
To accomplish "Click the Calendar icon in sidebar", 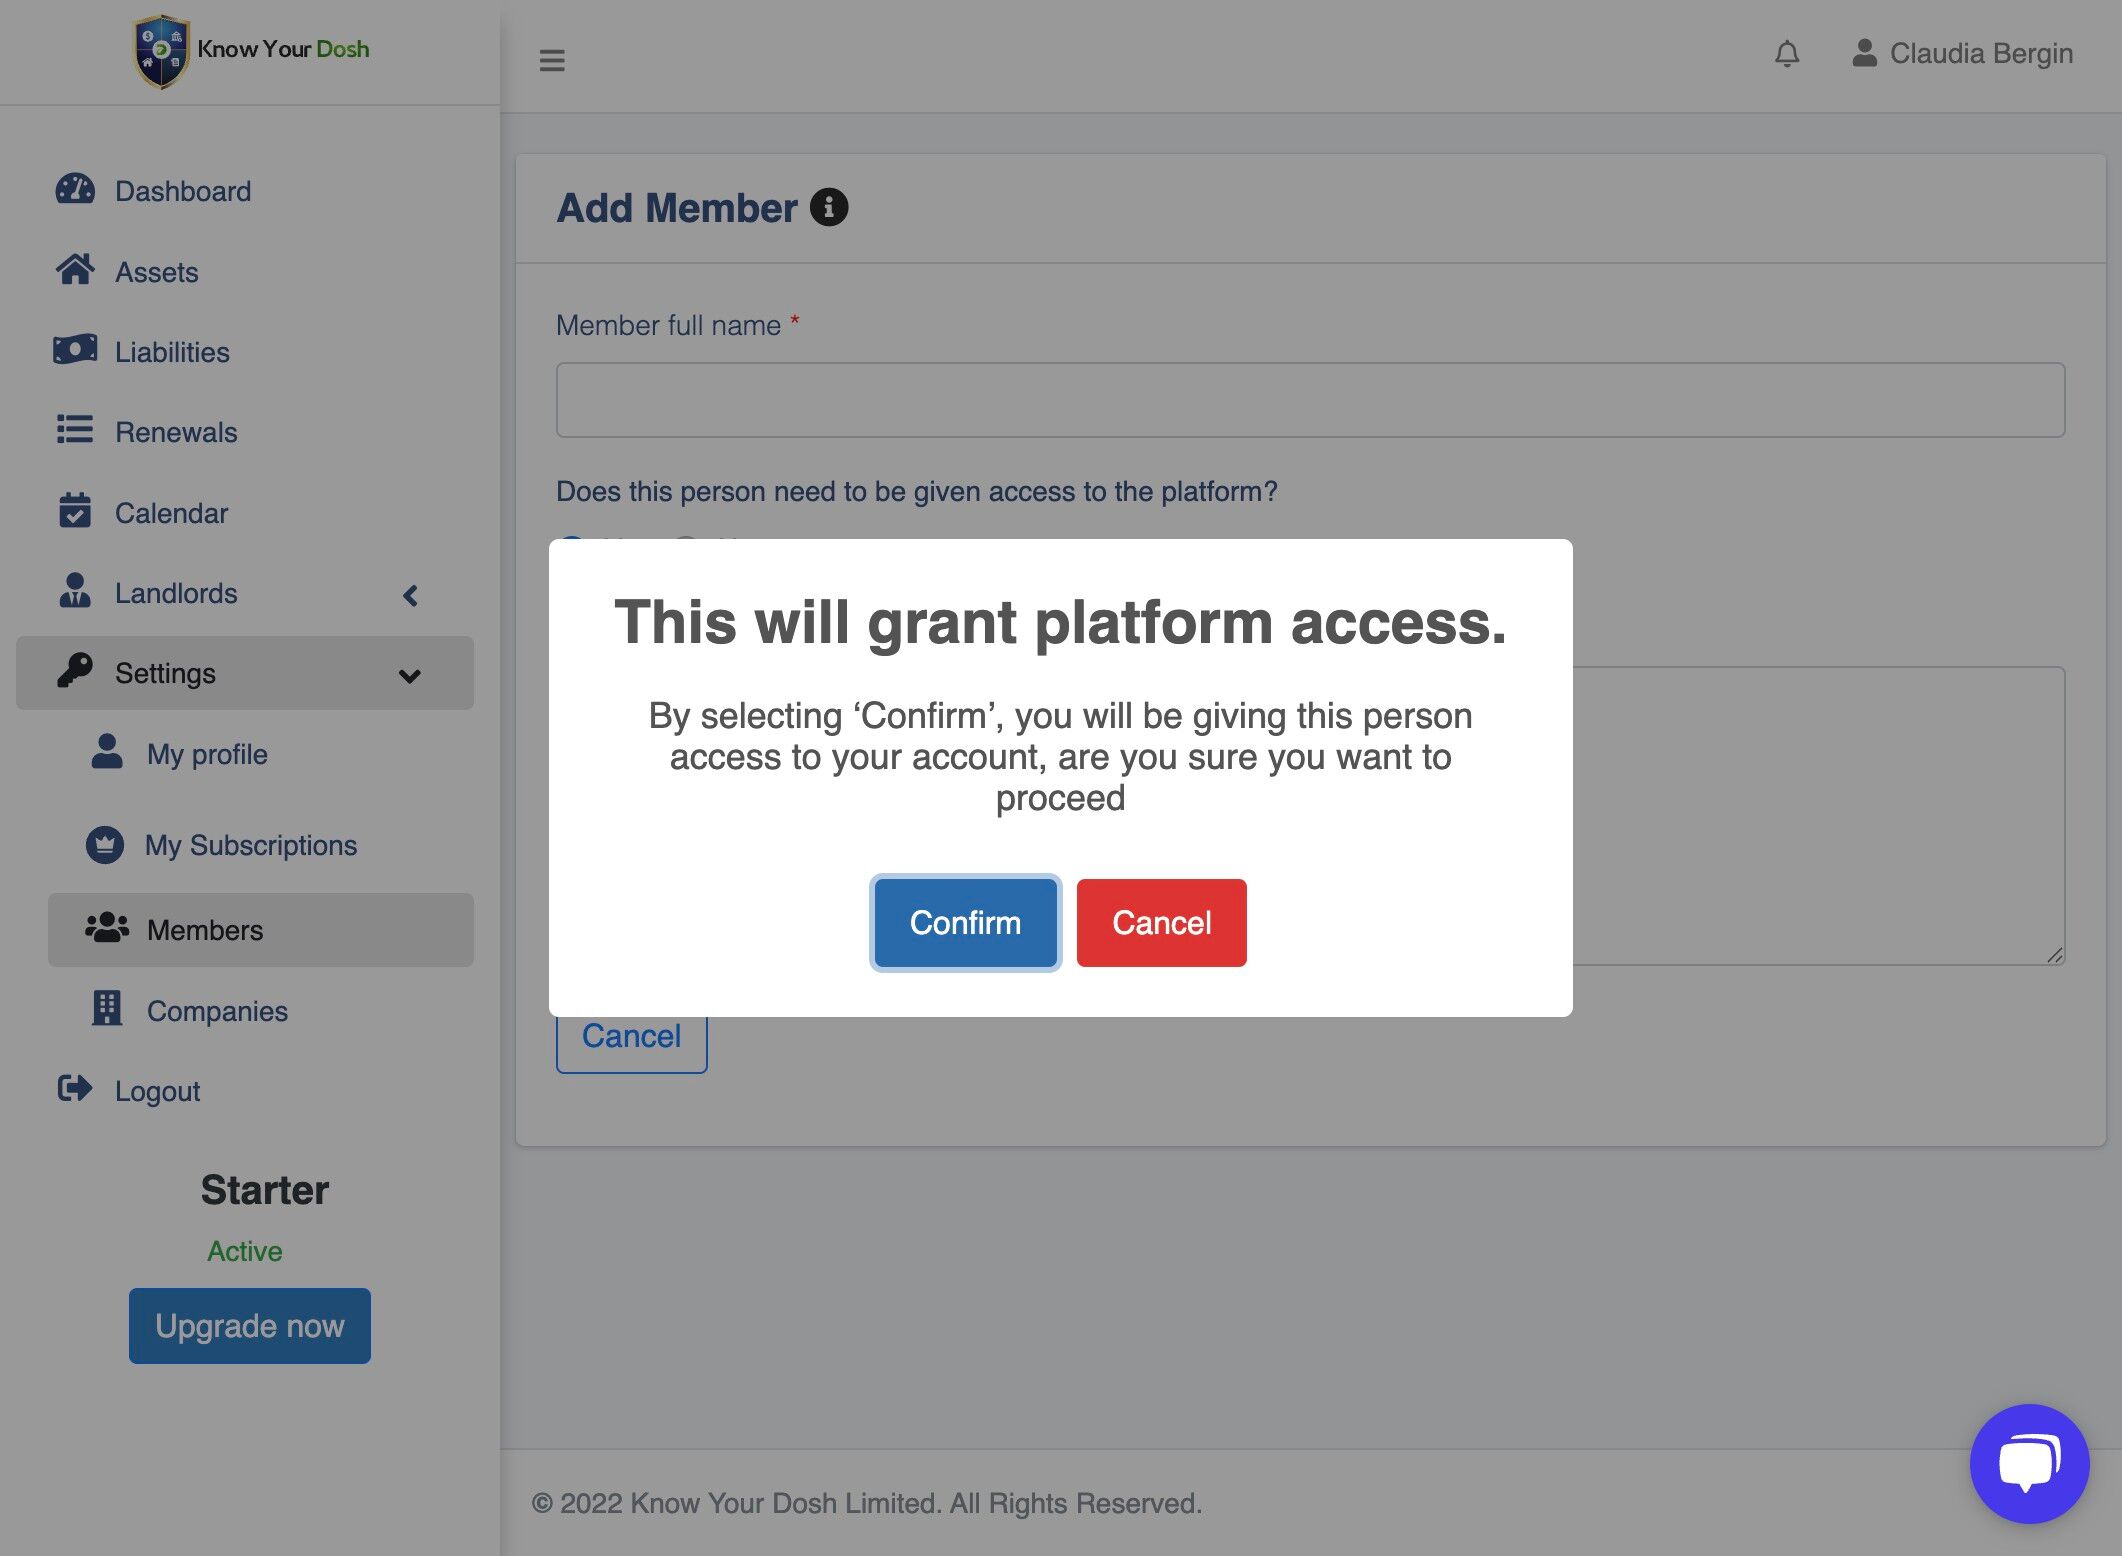I will (75, 511).
